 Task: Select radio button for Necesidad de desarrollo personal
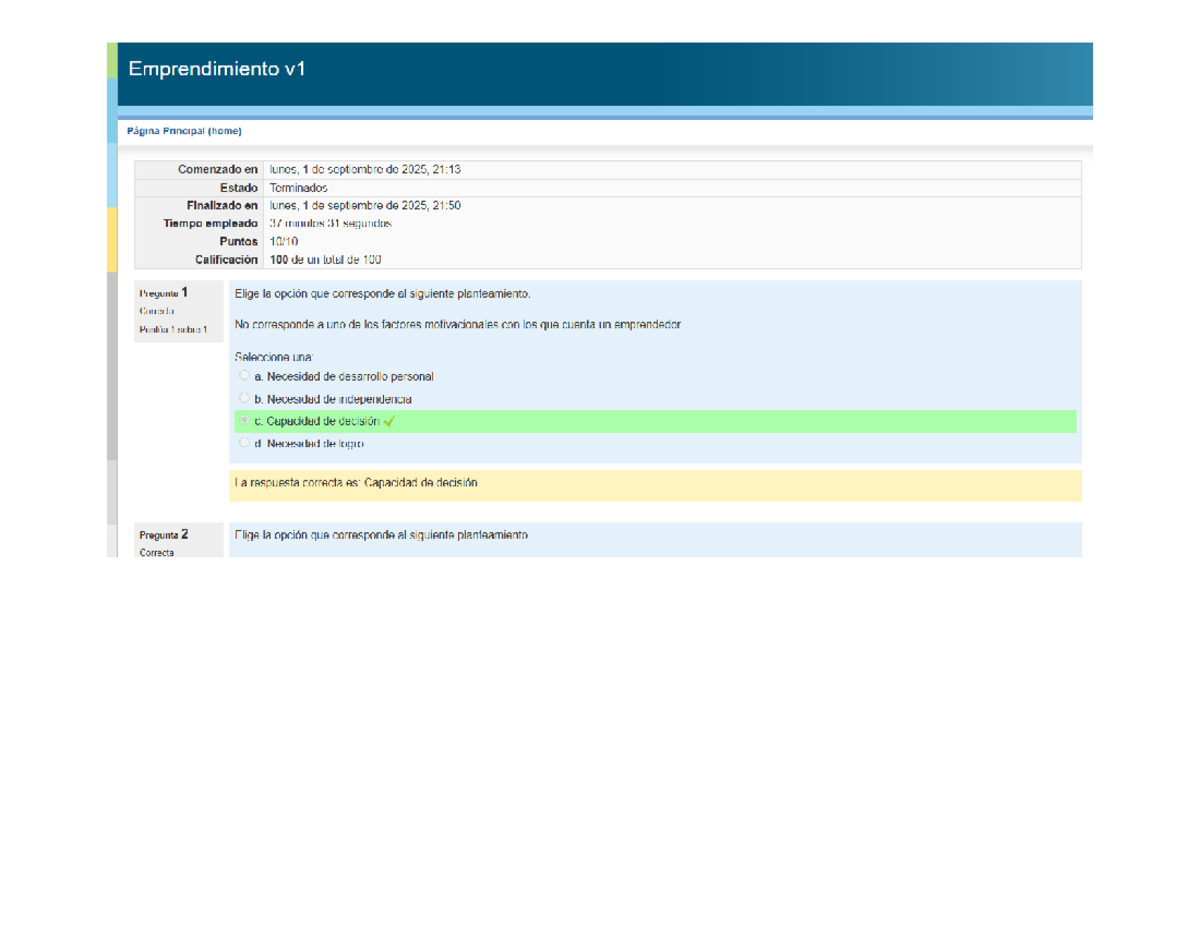(x=245, y=376)
